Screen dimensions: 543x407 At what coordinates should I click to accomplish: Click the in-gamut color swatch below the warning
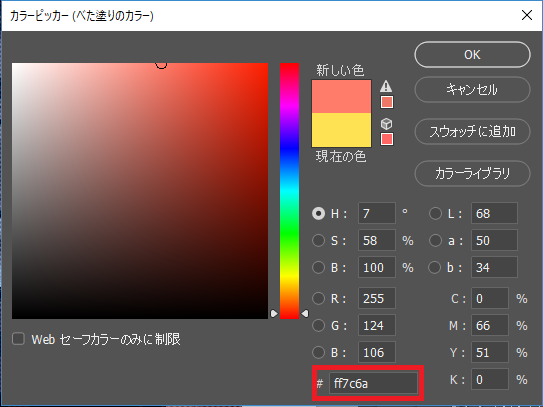pos(387,102)
